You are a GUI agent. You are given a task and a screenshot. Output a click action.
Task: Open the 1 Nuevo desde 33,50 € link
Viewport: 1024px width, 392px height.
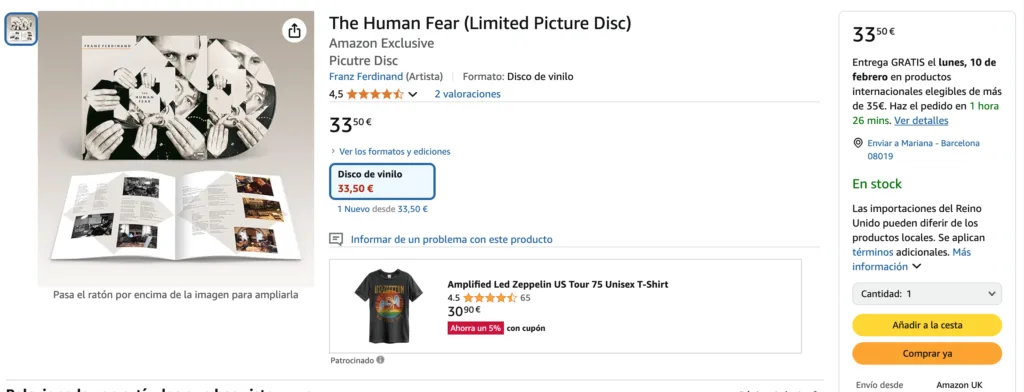coord(383,209)
